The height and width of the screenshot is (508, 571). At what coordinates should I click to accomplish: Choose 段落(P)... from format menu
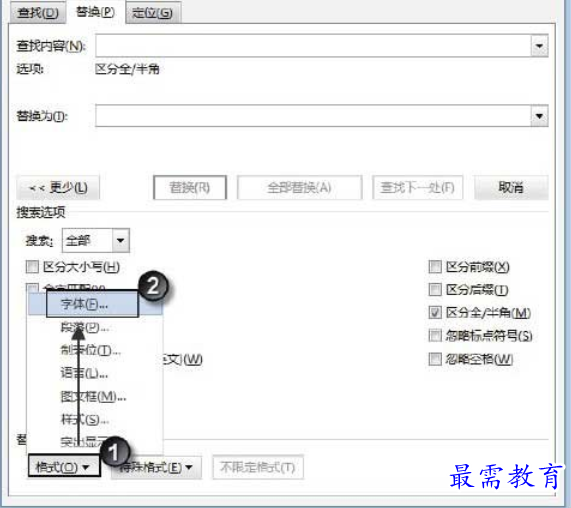tap(95, 327)
